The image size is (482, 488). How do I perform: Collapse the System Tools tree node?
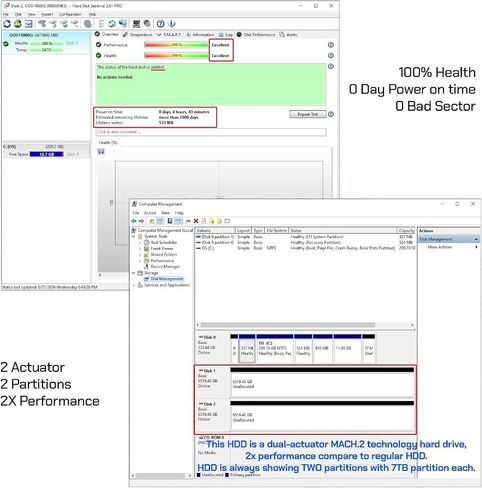pos(134,236)
